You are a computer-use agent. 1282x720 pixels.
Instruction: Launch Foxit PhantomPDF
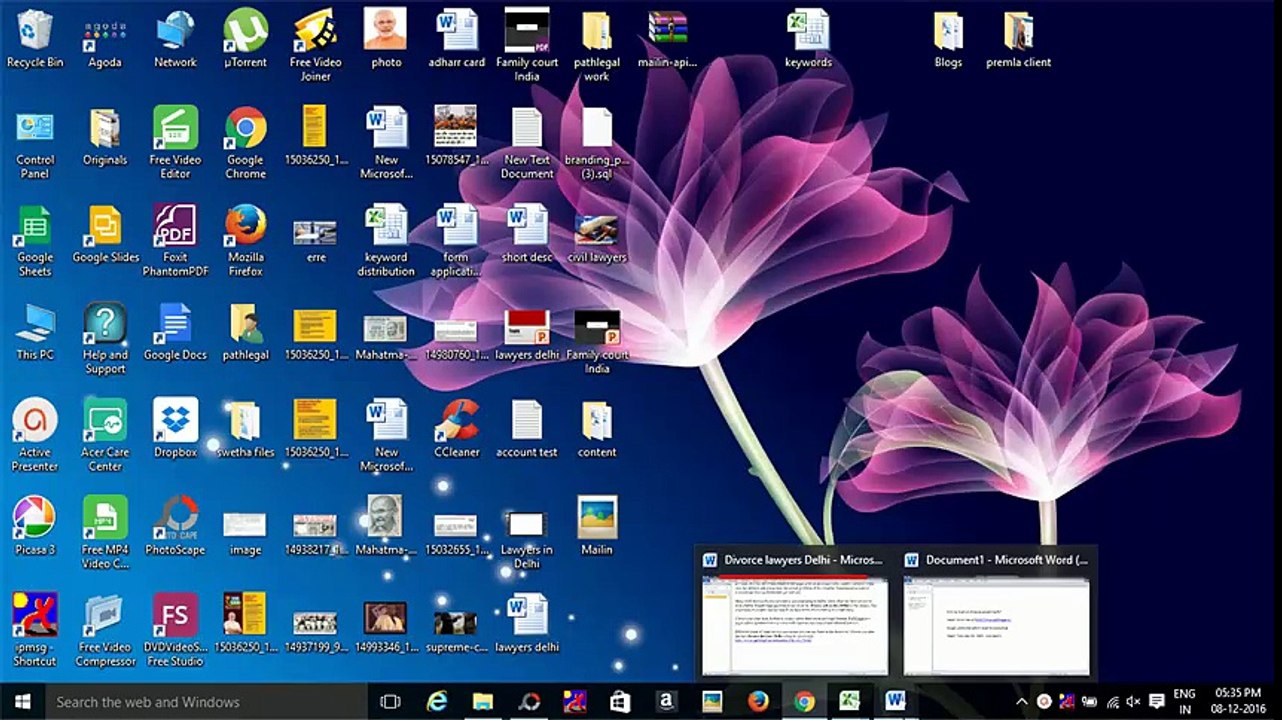tap(175, 241)
